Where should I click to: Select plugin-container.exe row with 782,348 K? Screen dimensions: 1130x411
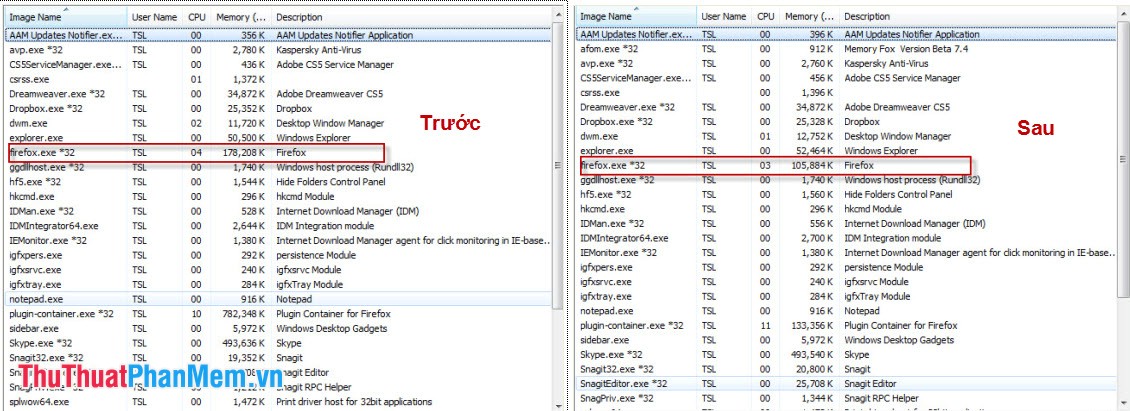[x=279, y=314]
